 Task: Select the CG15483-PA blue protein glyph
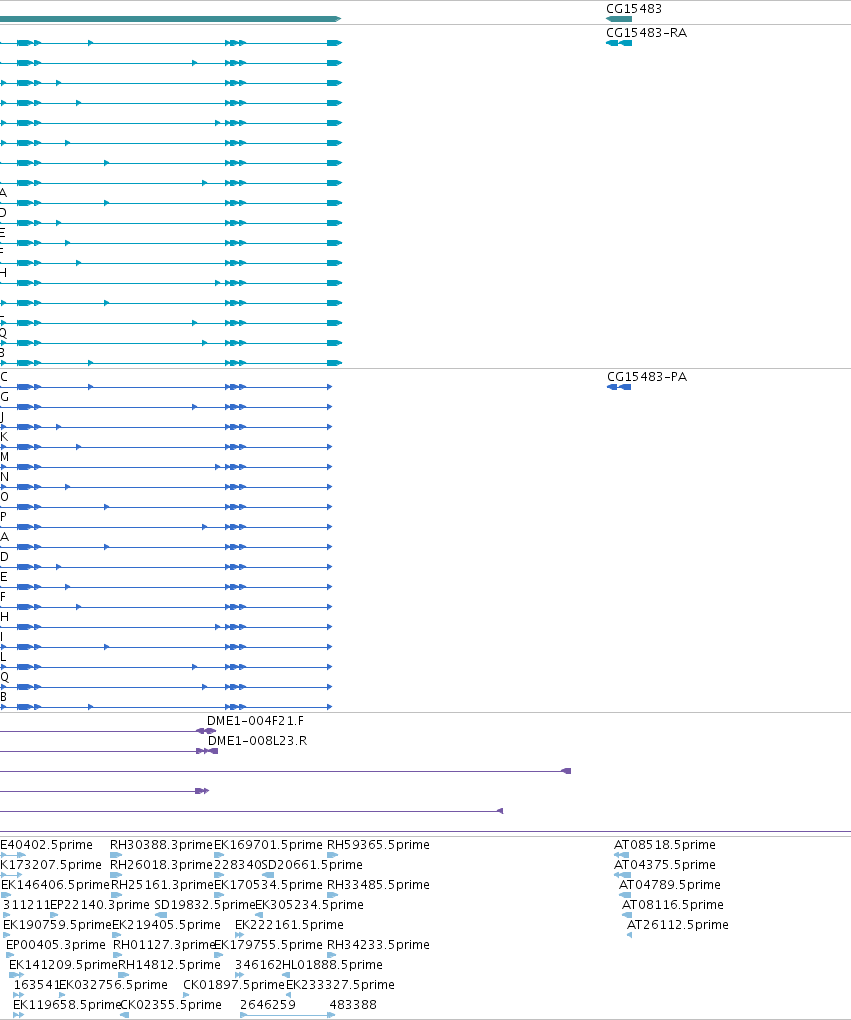click(619, 387)
